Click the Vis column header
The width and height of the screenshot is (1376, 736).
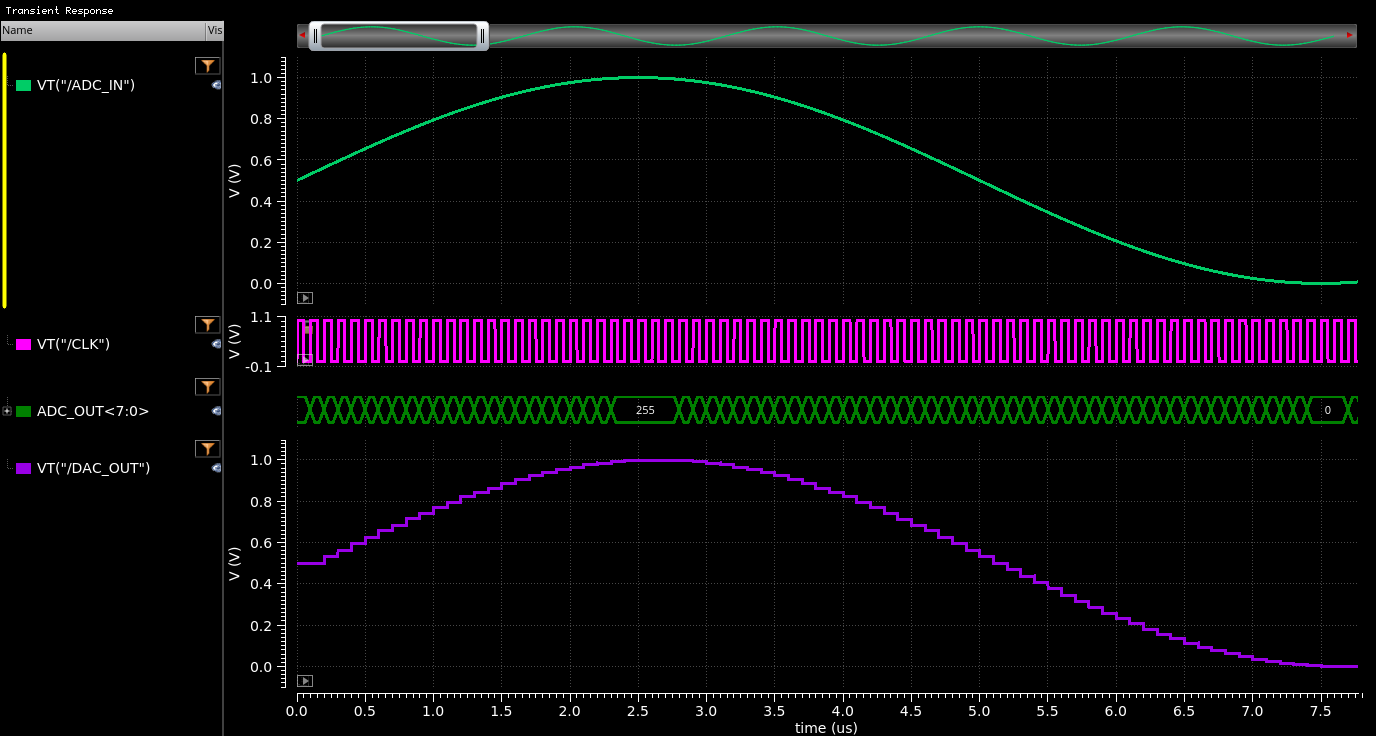coord(213,30)
